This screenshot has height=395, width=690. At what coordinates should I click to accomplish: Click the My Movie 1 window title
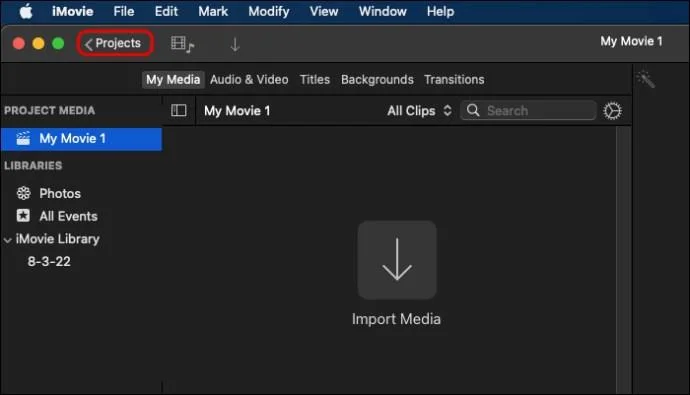pos(631,41)
